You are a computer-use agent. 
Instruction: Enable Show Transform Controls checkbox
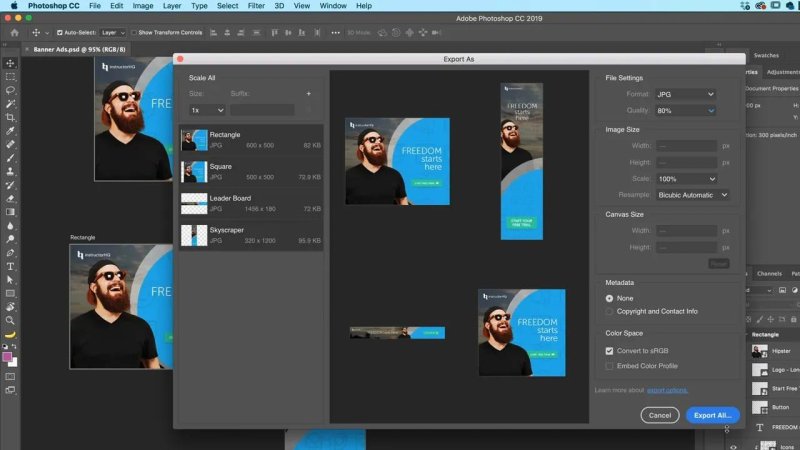pyautogui.click(x=134, y=33)
